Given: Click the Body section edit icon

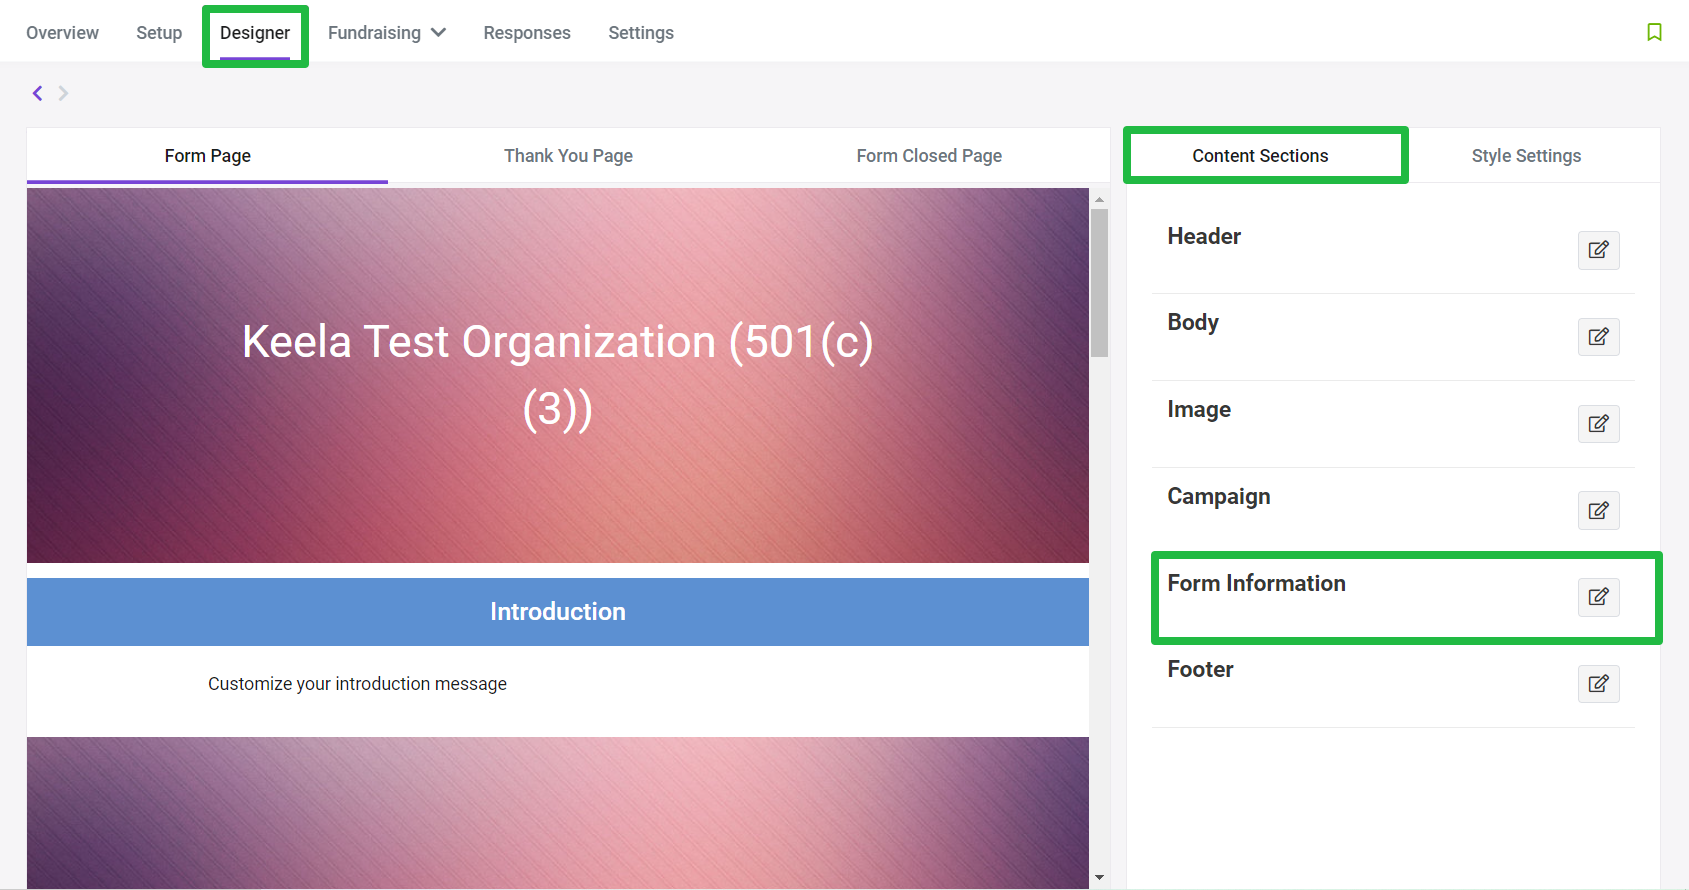Looking at the screenshot, I should coord(1598,337).
